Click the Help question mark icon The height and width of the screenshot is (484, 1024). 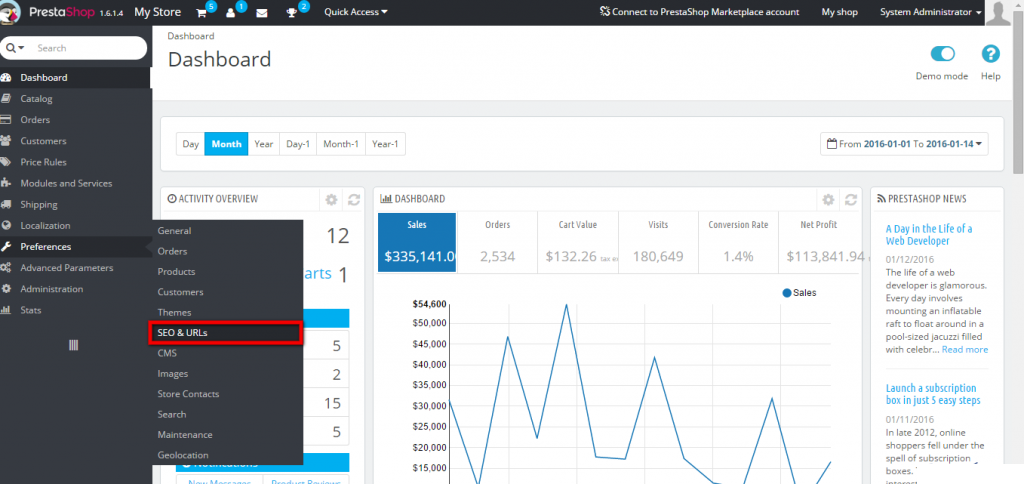coord(991,54)
